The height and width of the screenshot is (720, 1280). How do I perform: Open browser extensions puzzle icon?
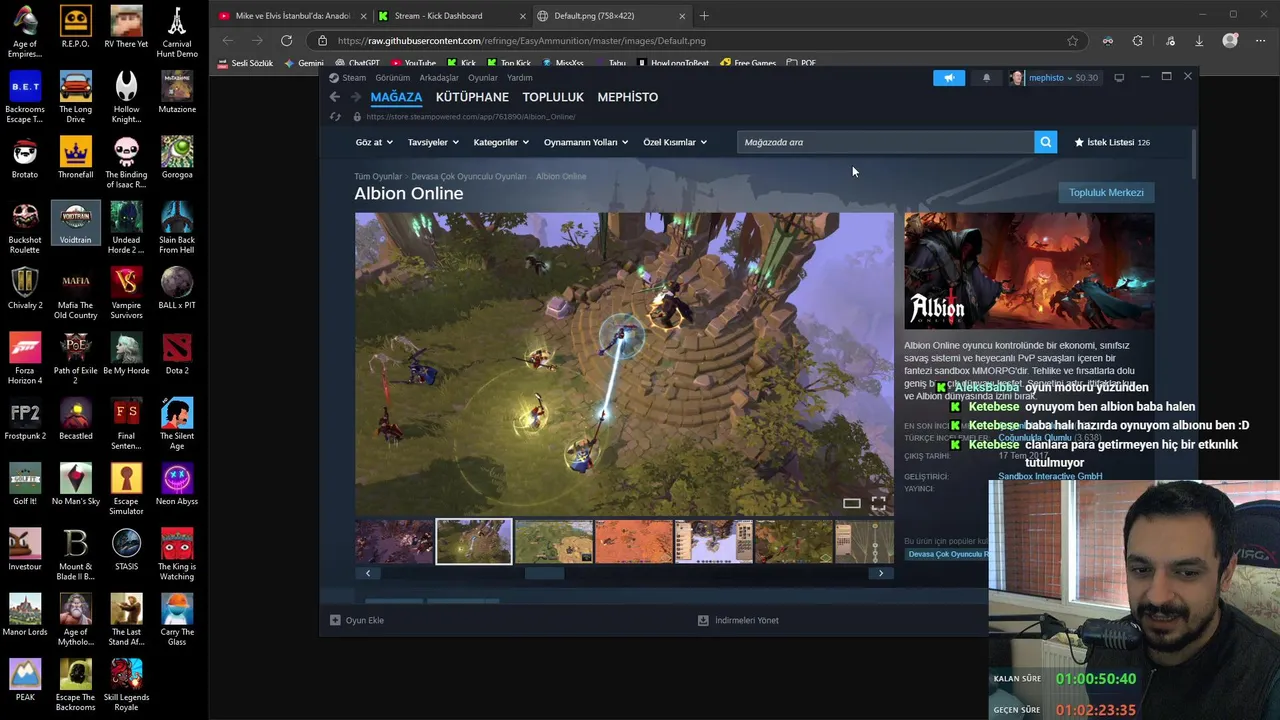[x=1137, y=41]
